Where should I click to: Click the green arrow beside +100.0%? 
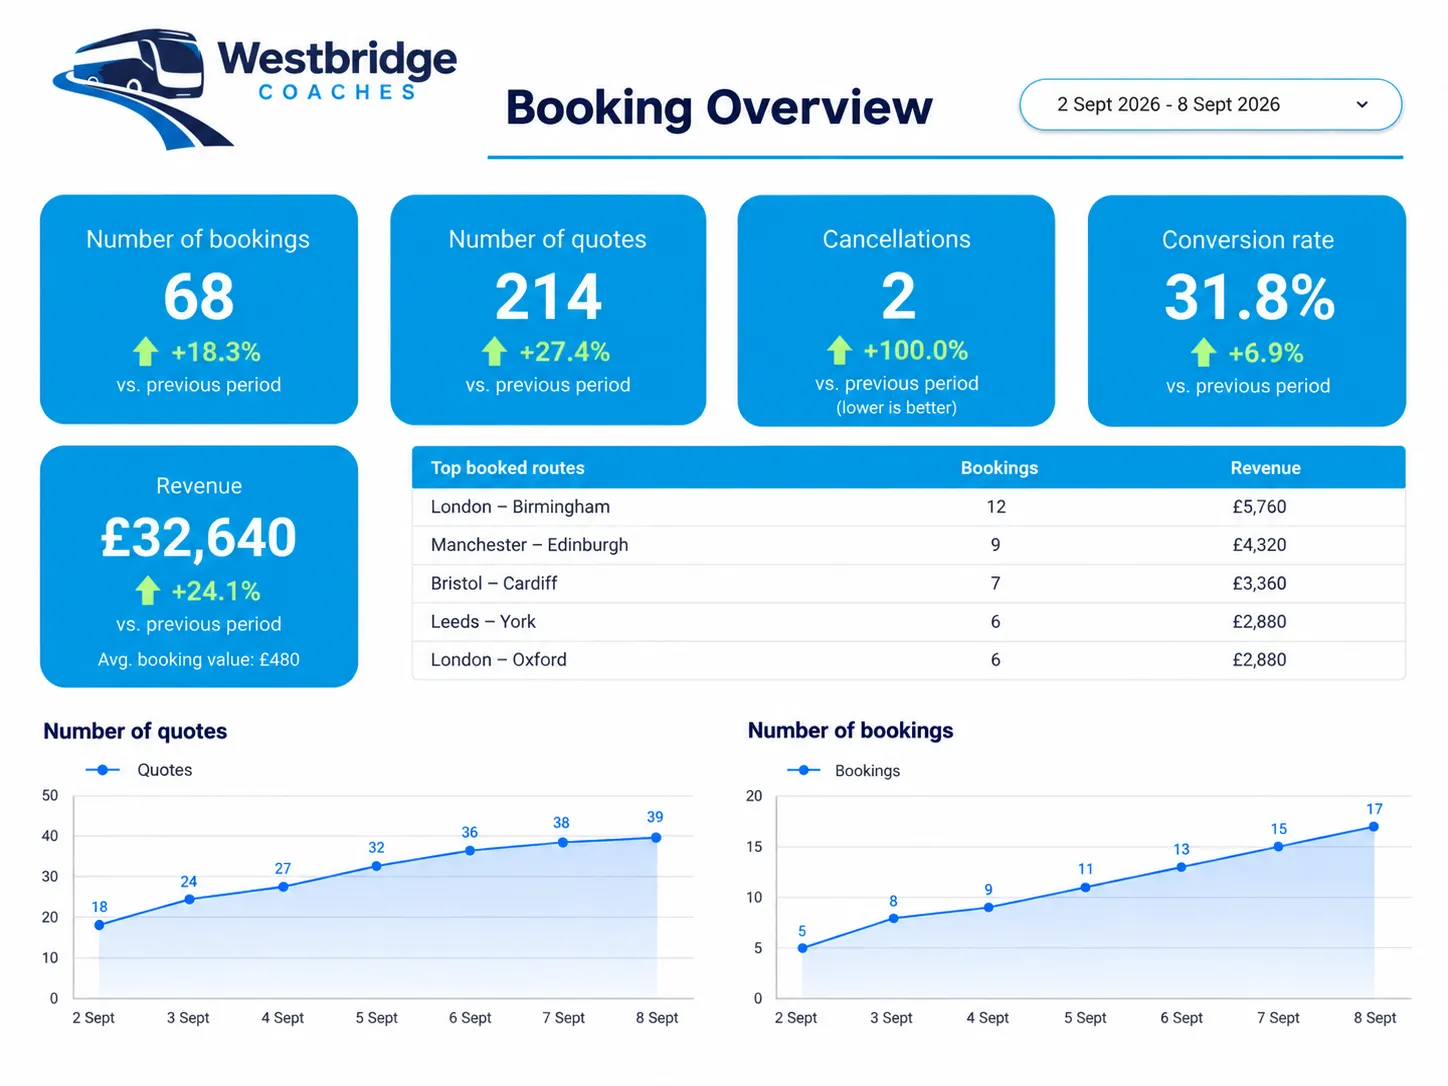tap(839, 350)
